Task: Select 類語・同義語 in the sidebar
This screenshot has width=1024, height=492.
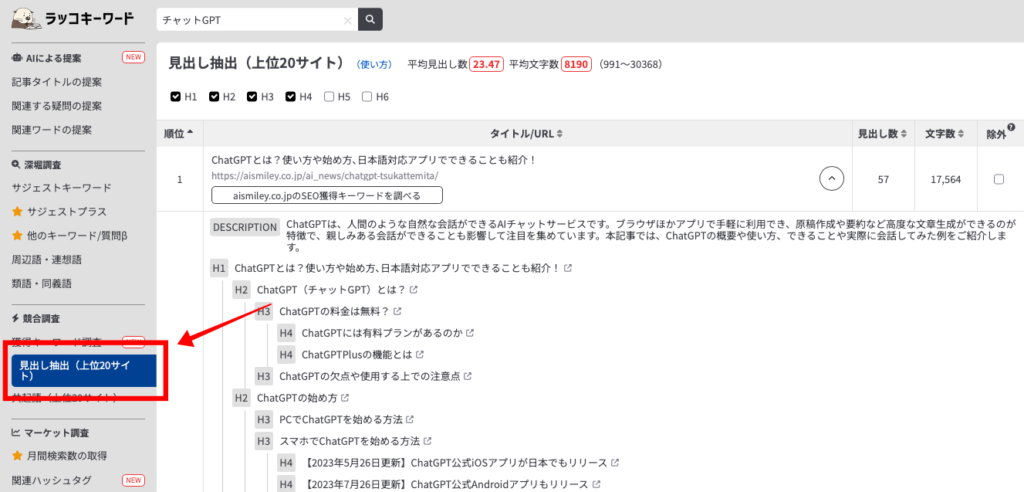Action: tap(42, 284)
